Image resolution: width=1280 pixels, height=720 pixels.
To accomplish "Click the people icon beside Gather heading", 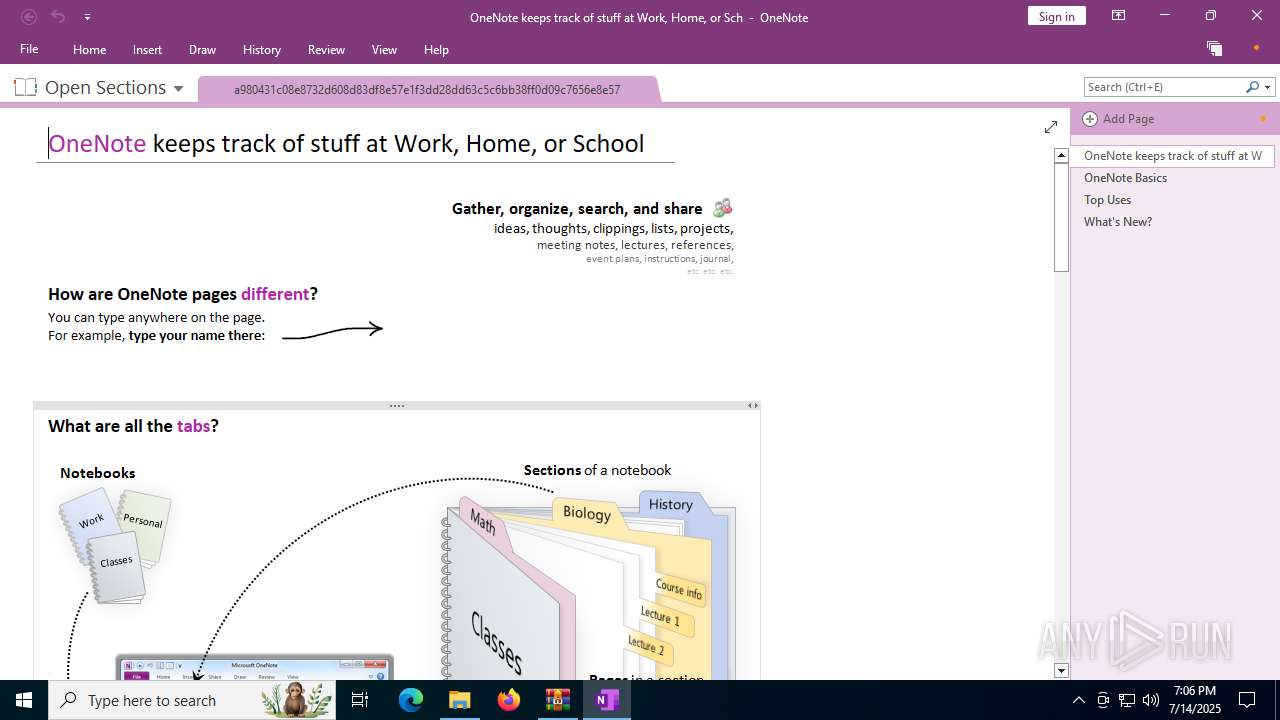I will 722,208.
